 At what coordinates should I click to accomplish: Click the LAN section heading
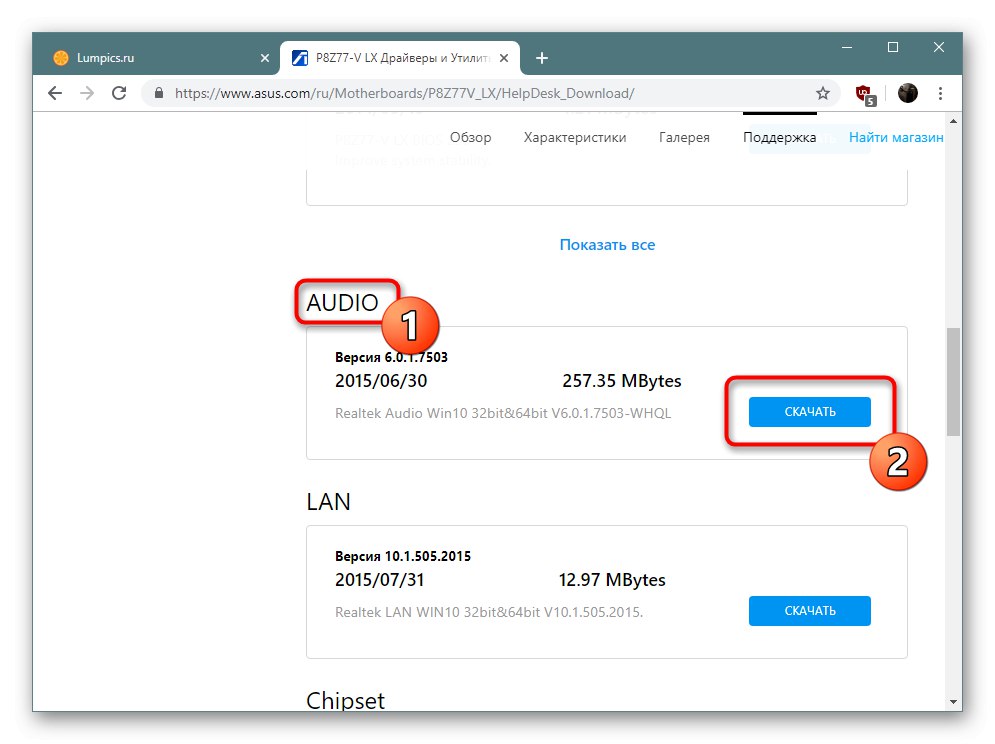(x=328, y=502)
